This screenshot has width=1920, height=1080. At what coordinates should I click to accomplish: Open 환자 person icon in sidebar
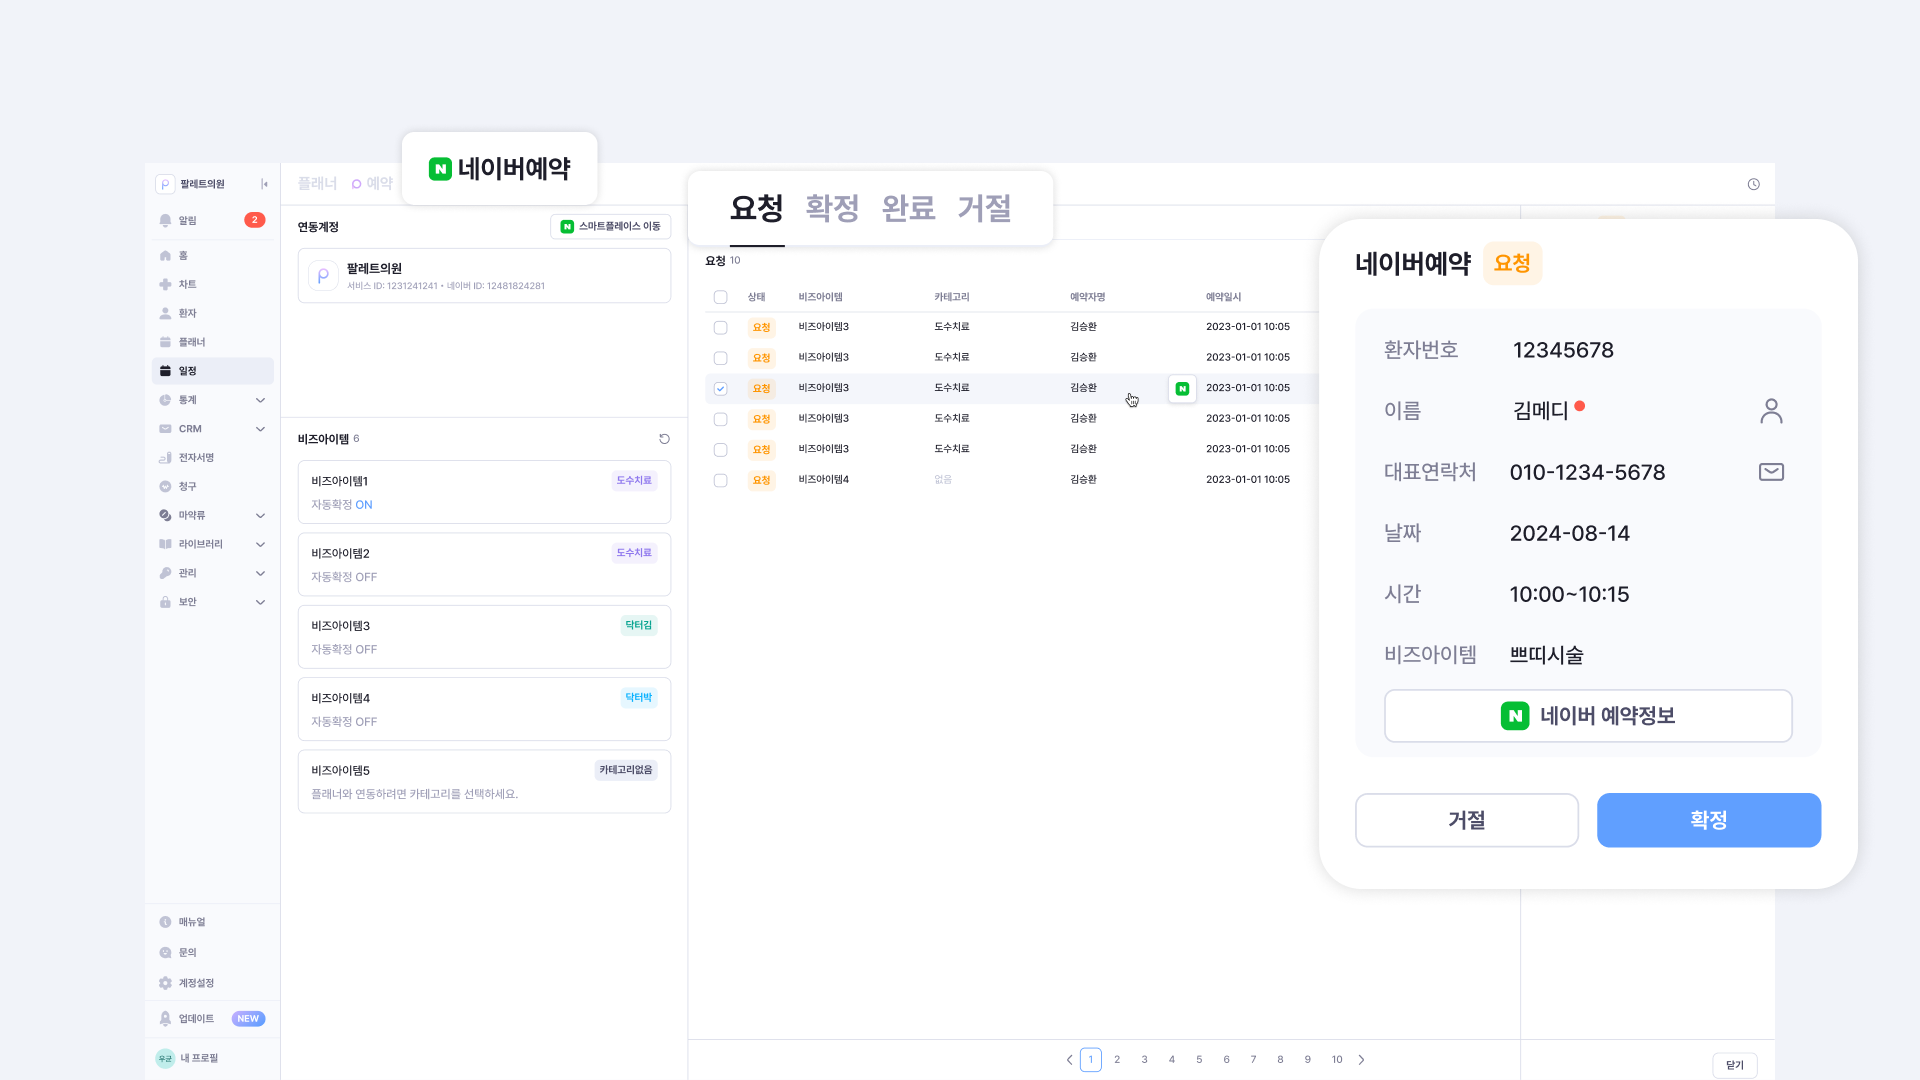(x=165, y=313)
